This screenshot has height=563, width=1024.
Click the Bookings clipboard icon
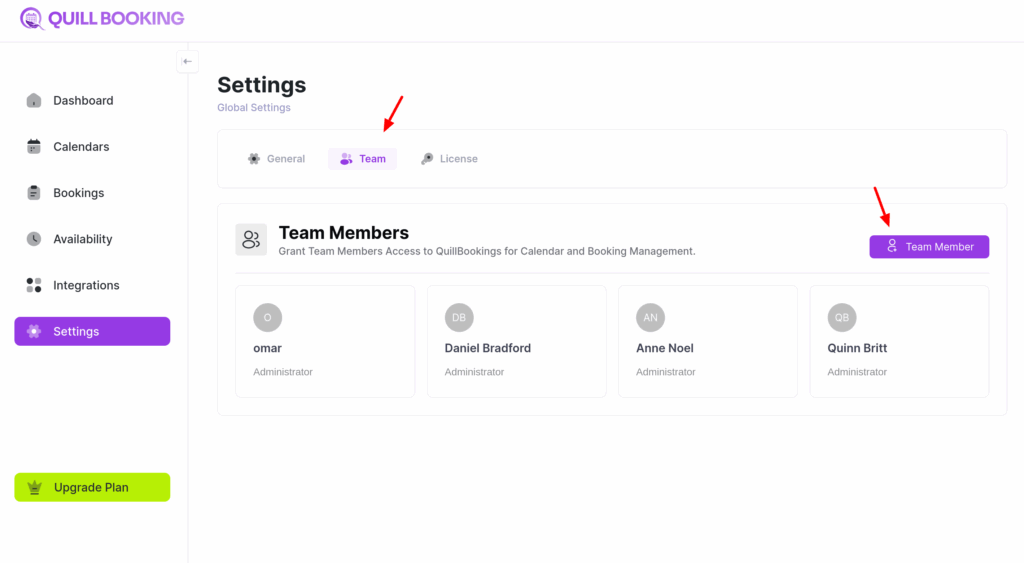34,193
